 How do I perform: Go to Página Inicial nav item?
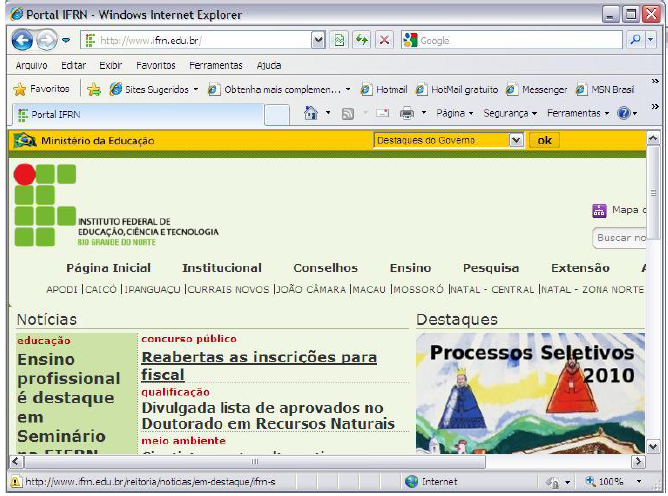pyautogui.click(x=109, y=268)
